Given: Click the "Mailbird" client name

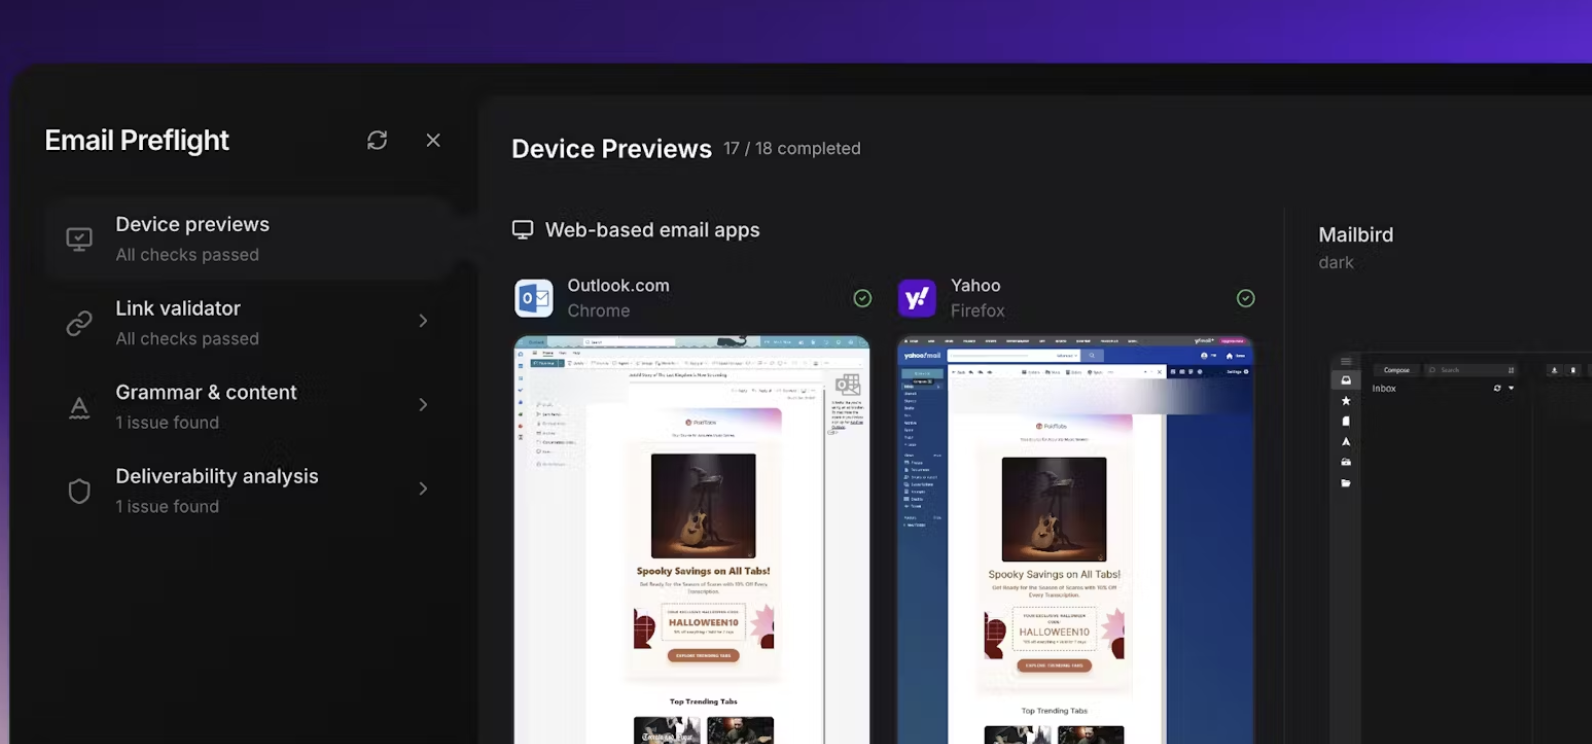Looking at the screenshot, I should (1355, 235).
